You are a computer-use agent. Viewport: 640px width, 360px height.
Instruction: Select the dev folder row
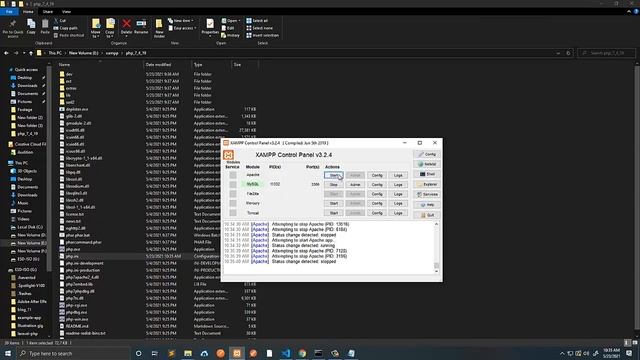157,74
